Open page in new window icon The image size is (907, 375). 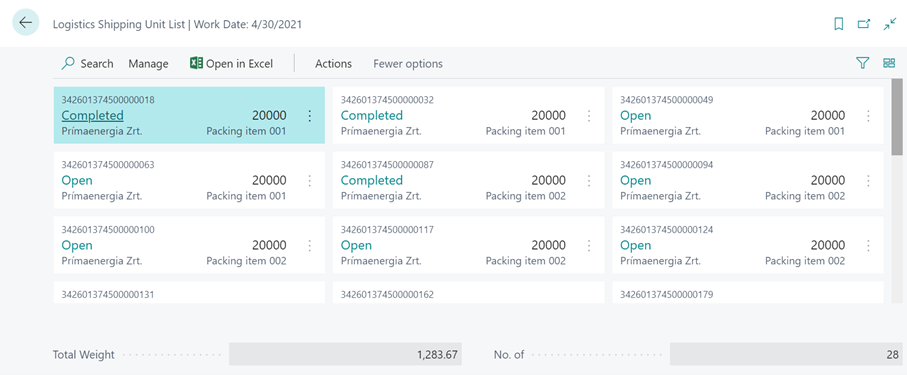[864, 24]
